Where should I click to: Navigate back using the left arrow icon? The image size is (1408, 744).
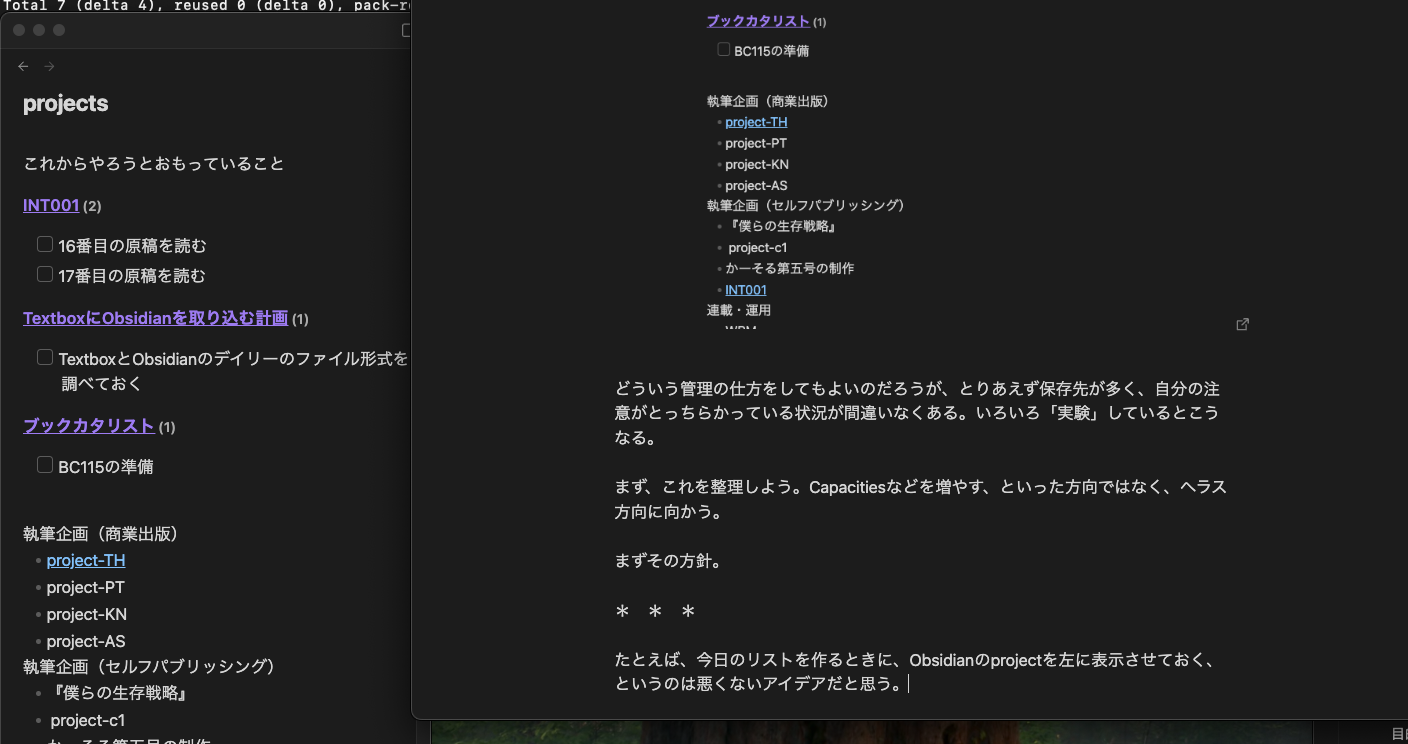pyautogui.click(x=23, y=66)
